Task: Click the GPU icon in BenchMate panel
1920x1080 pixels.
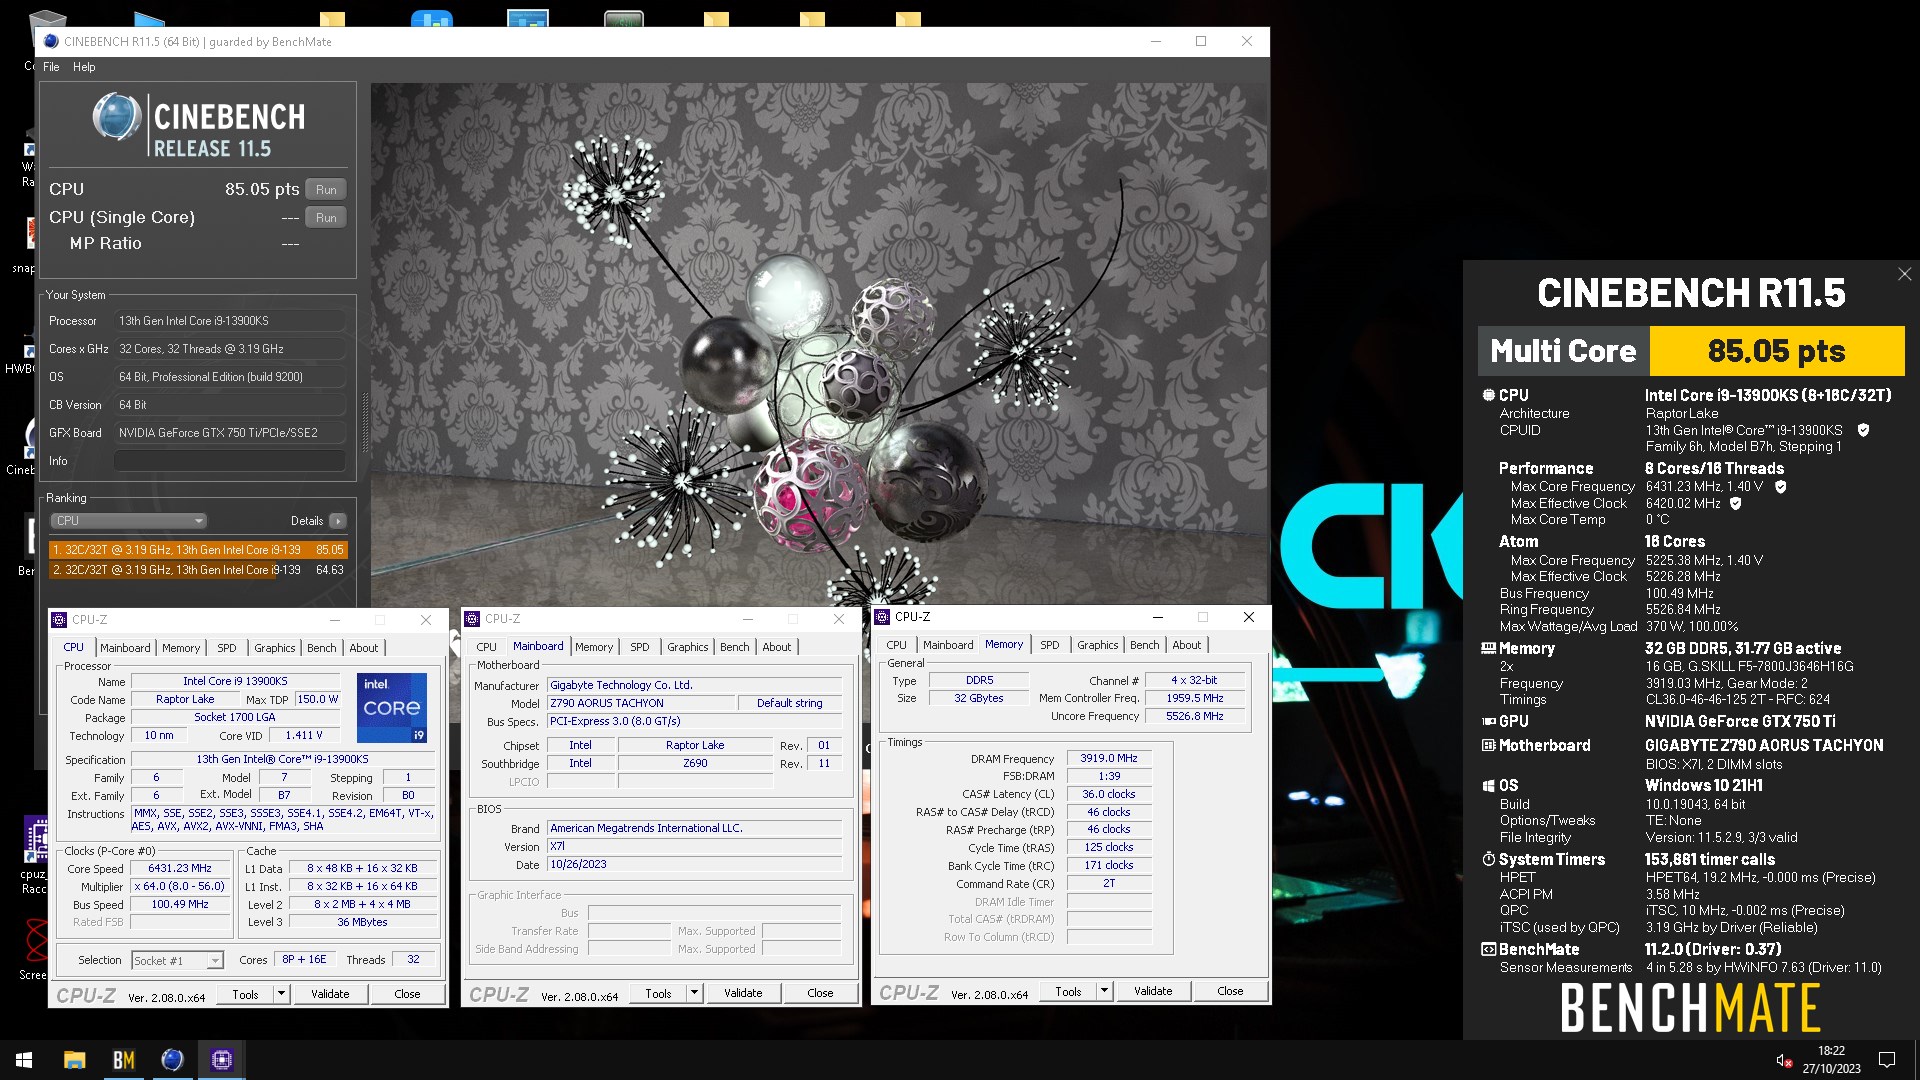Action: [x=1488, y=722]
